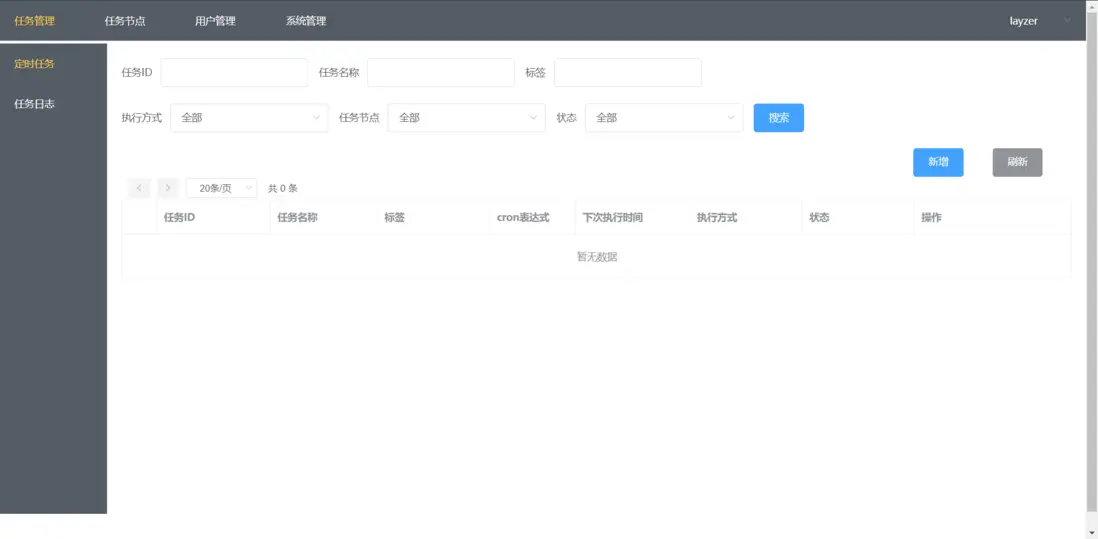Expand the 执行方式 dropdown
The width and height of the screenshot is (1098, 539).
(249, 118)
